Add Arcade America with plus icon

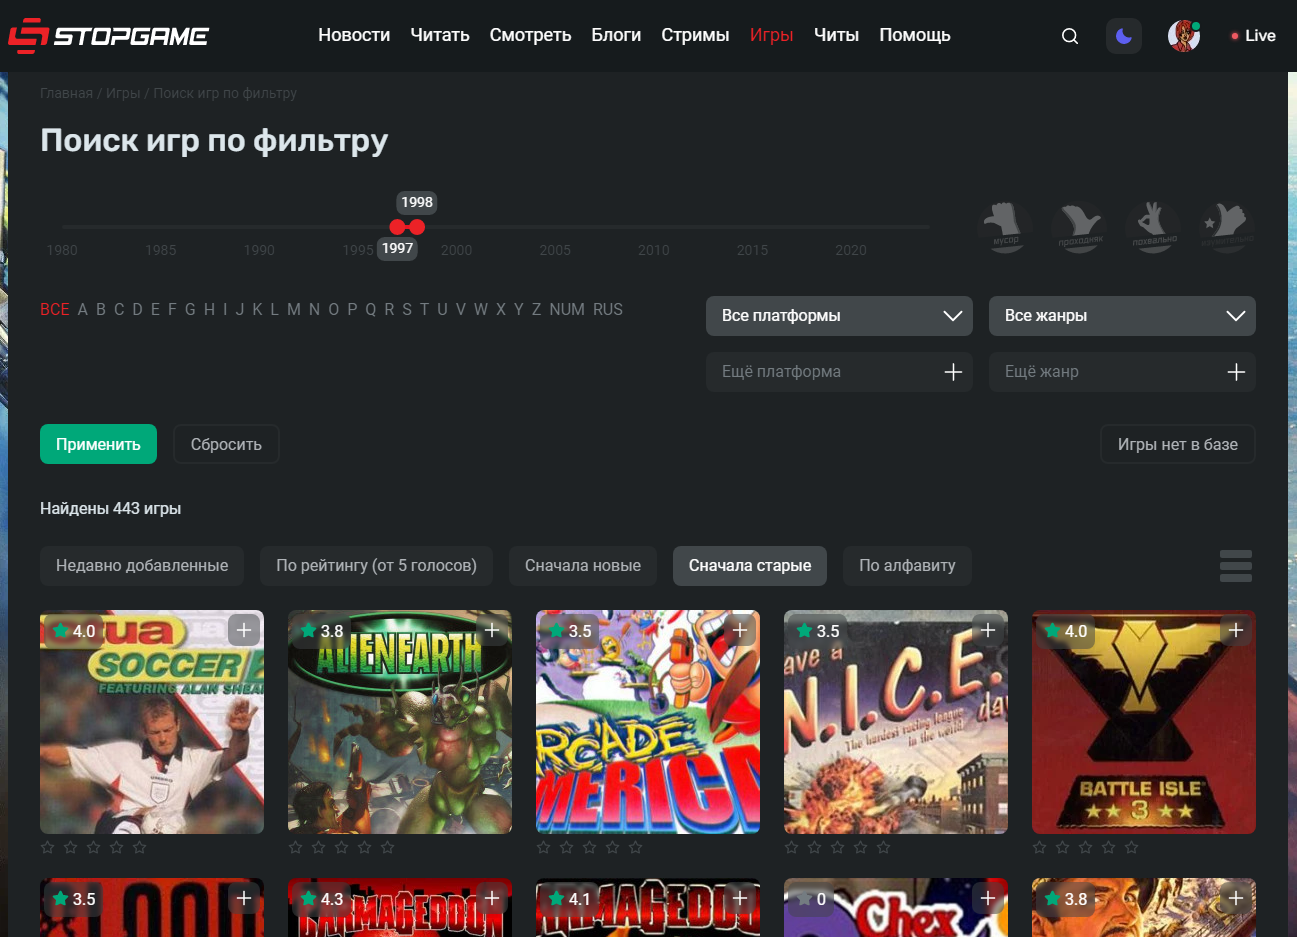740,630
